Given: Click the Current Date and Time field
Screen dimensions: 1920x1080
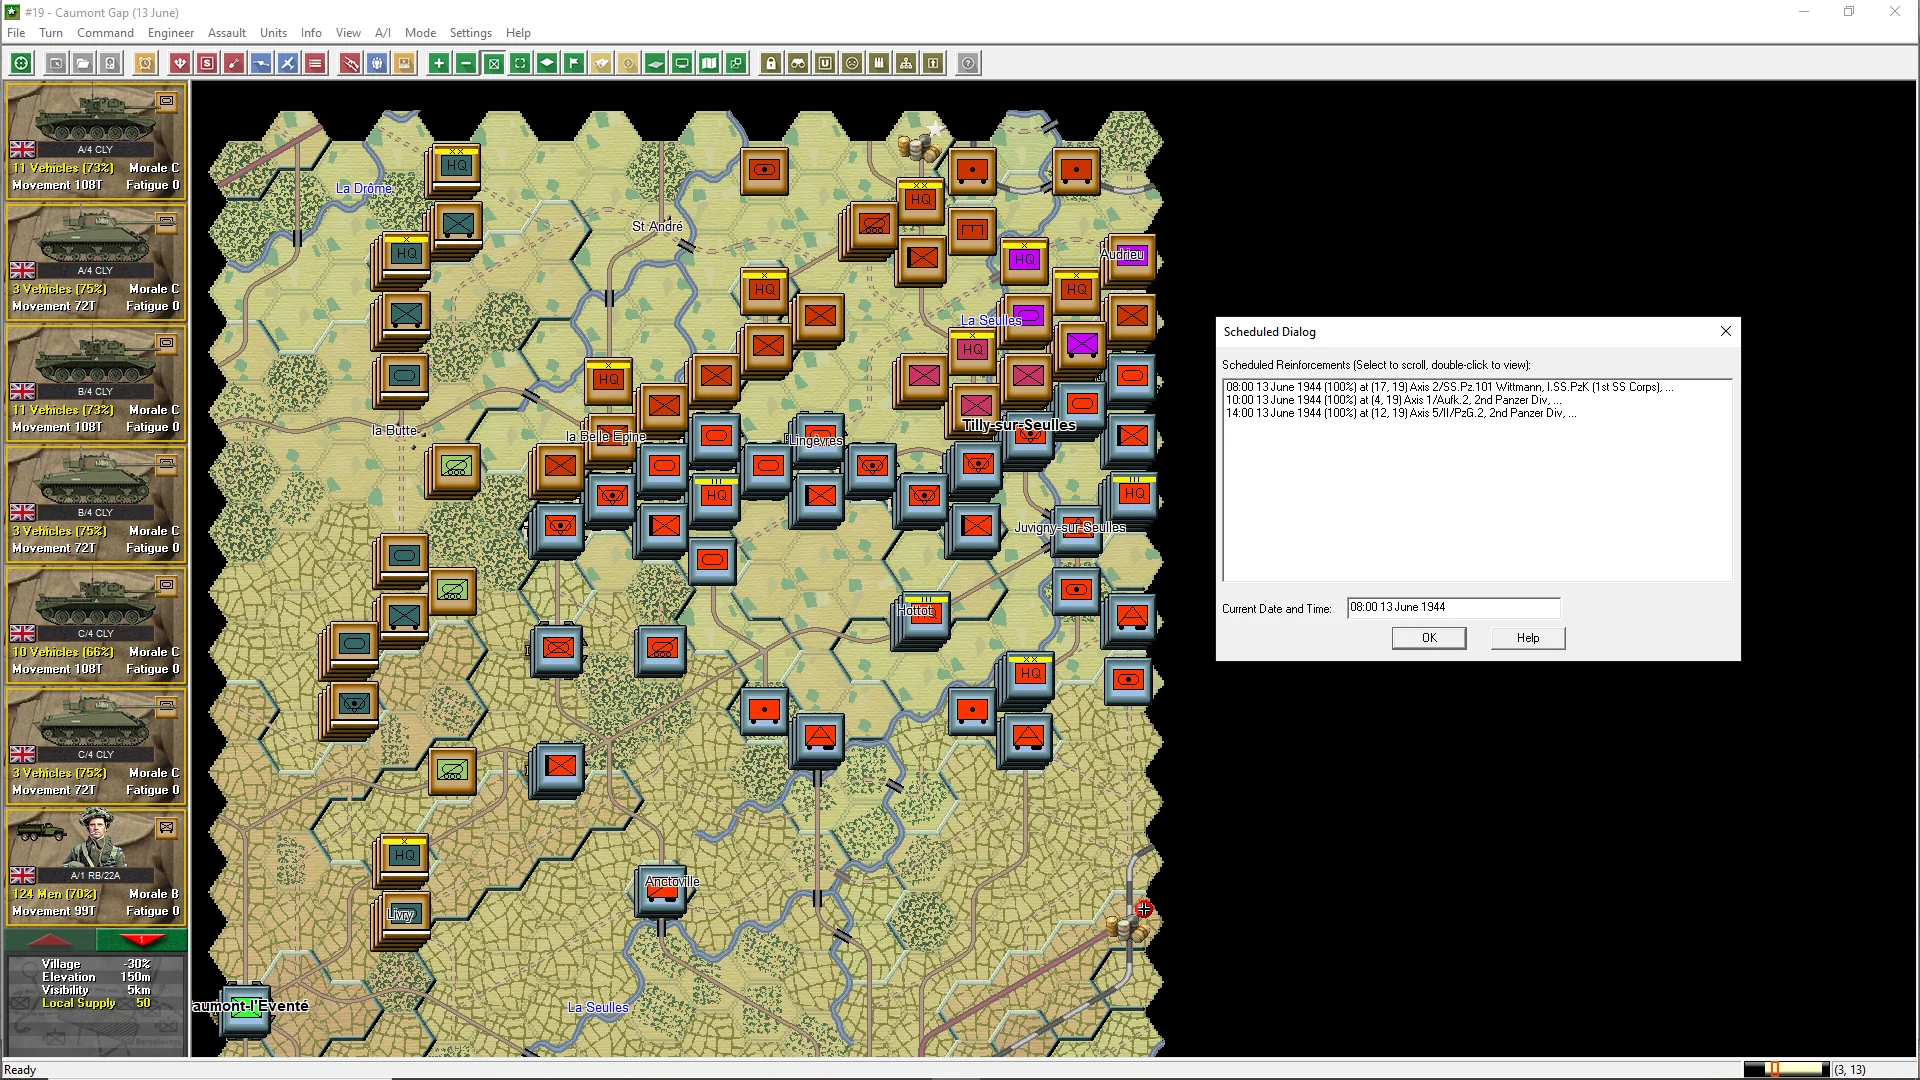Looking at the screenshot, I should 1453,607.
